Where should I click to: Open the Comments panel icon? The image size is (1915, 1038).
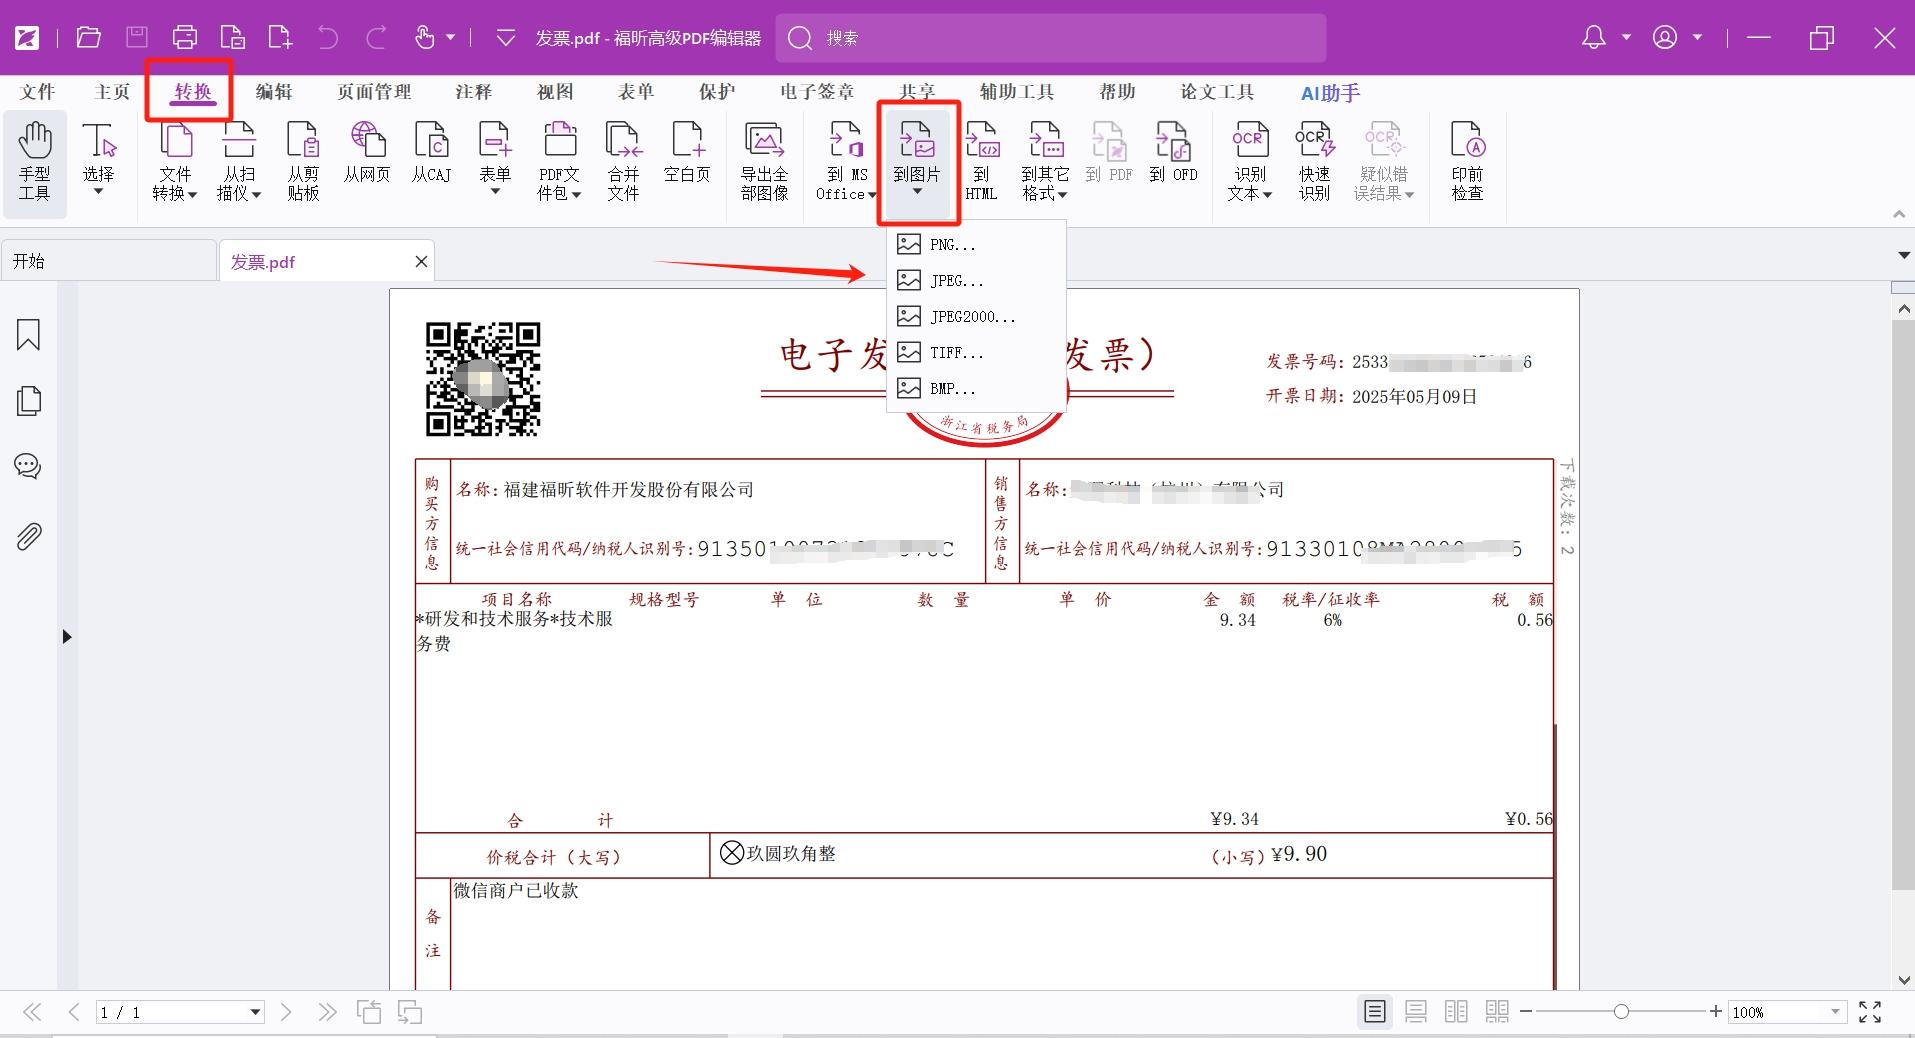(x=28, y=466)
